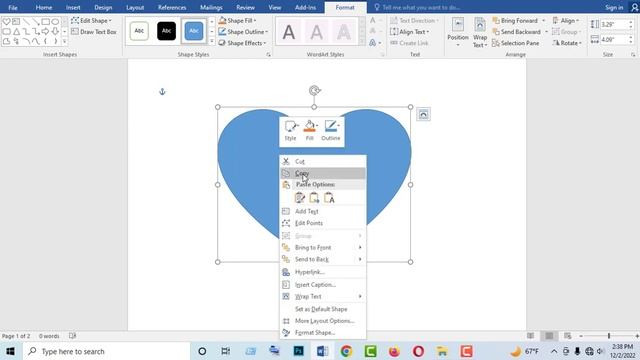Open Format Shape... from context menu
This screenshot has height=360, width=640.
coord(322,333)
